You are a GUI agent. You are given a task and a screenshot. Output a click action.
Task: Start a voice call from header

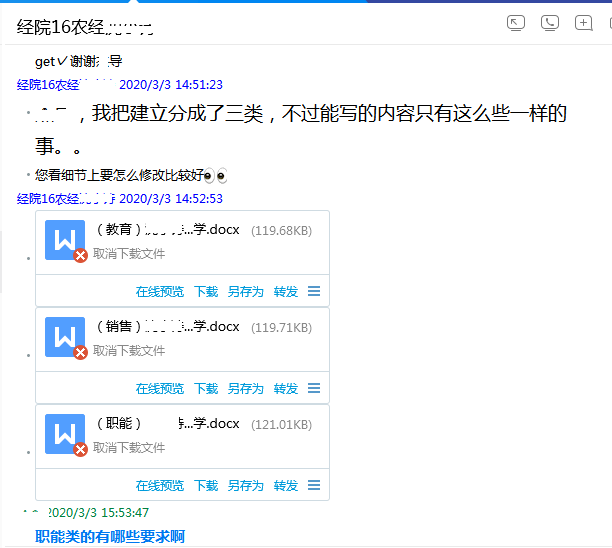pyautogui.click(x=550, y=23)
